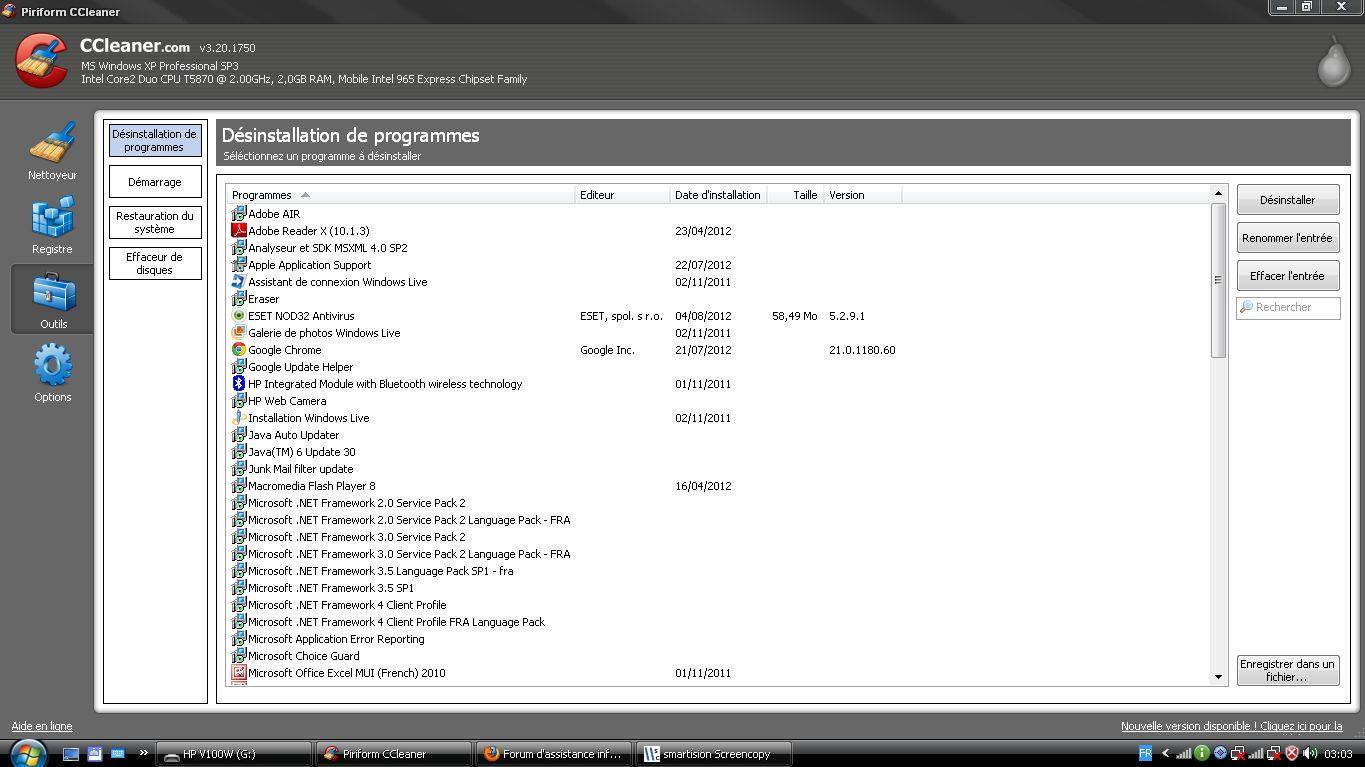Image resolution: width=1365 pixels, height=767 pixels.
Task: Select Macromedia Flash Player 8 entry
Action: pyautogui.click(x=312, y=486)
